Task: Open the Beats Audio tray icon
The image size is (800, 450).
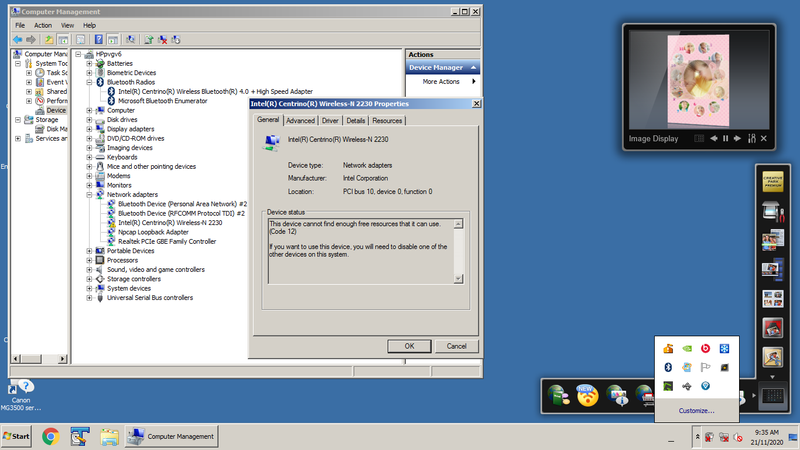Action: (705, 349)
